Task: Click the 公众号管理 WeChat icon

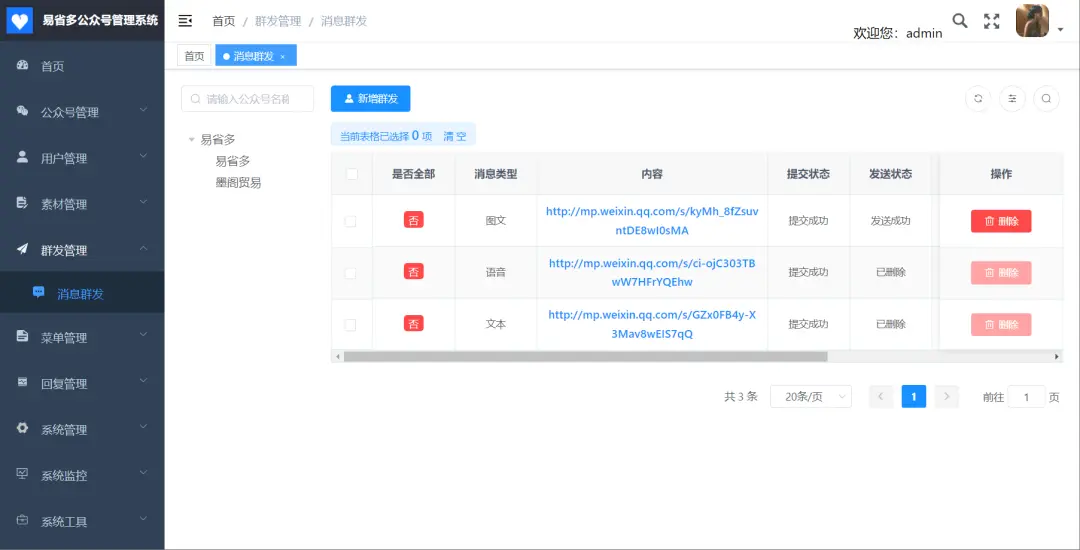Action: click(22, 112)
